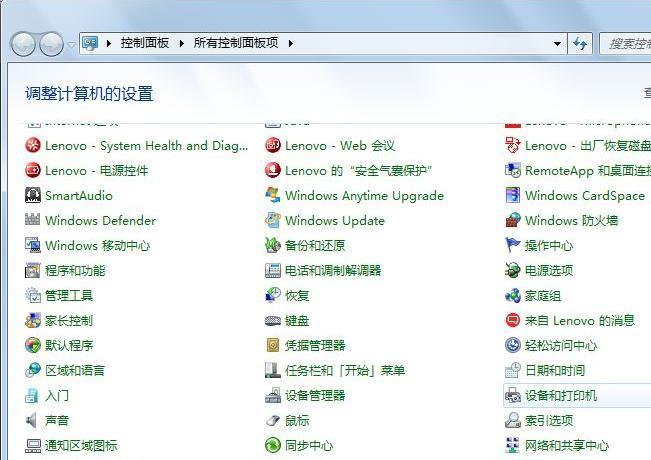
Task: Click the Forward navigation button
Action: (51, 44)
